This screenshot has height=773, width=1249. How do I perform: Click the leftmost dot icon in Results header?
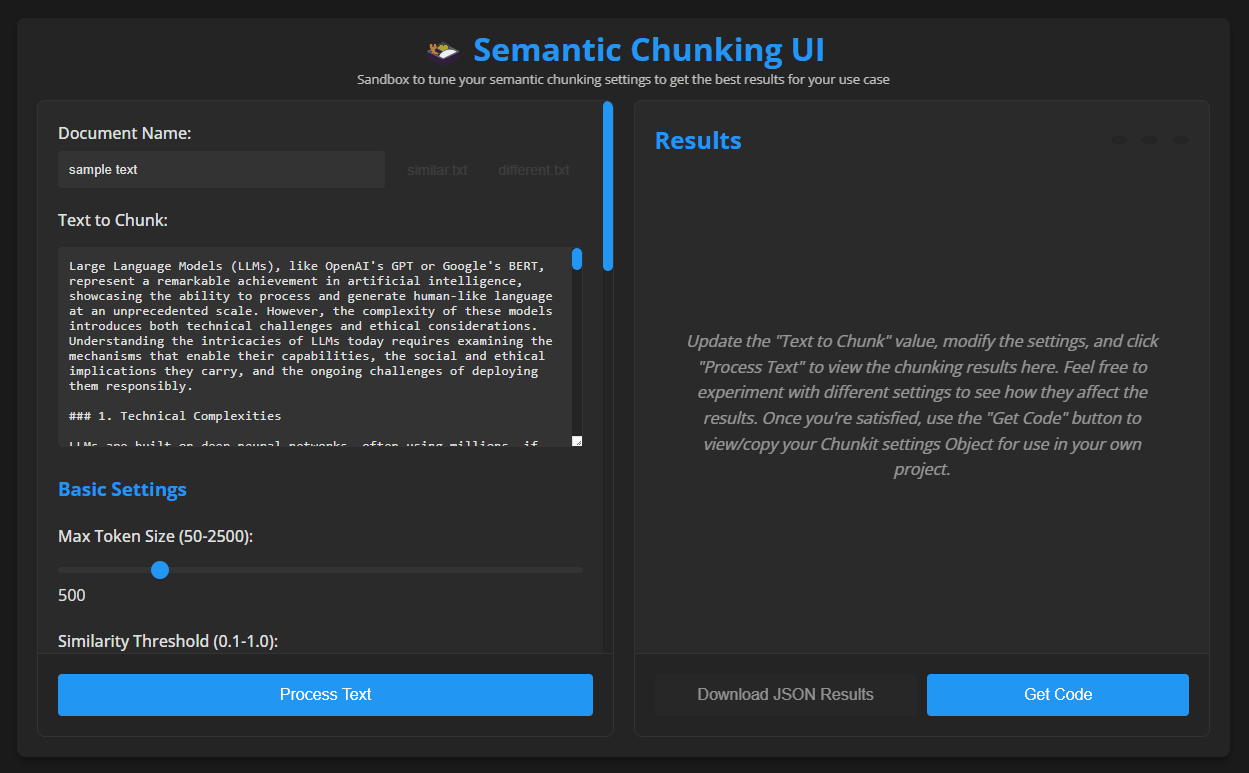coord(1117,140)
